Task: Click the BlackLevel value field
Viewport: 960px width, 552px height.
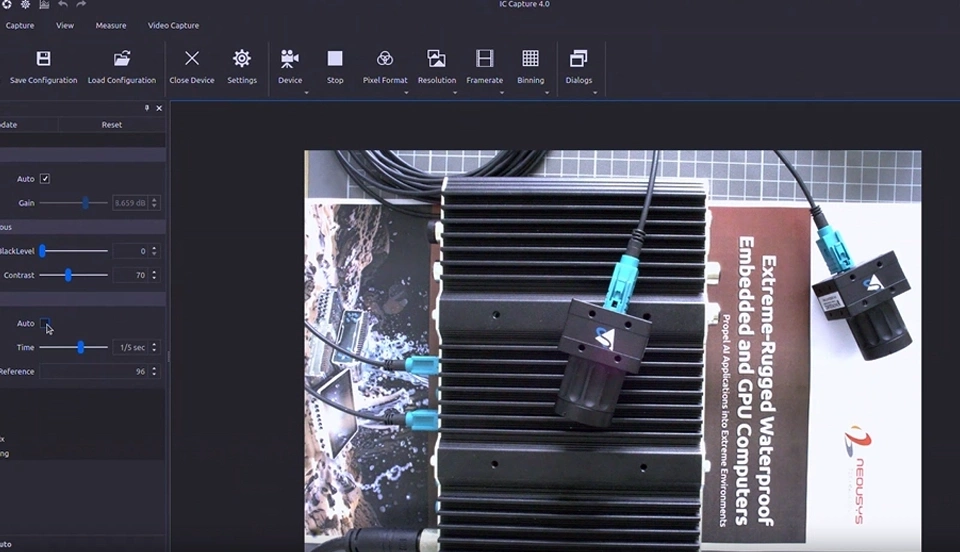Action: pyautogui.click(x=130, y=251)
